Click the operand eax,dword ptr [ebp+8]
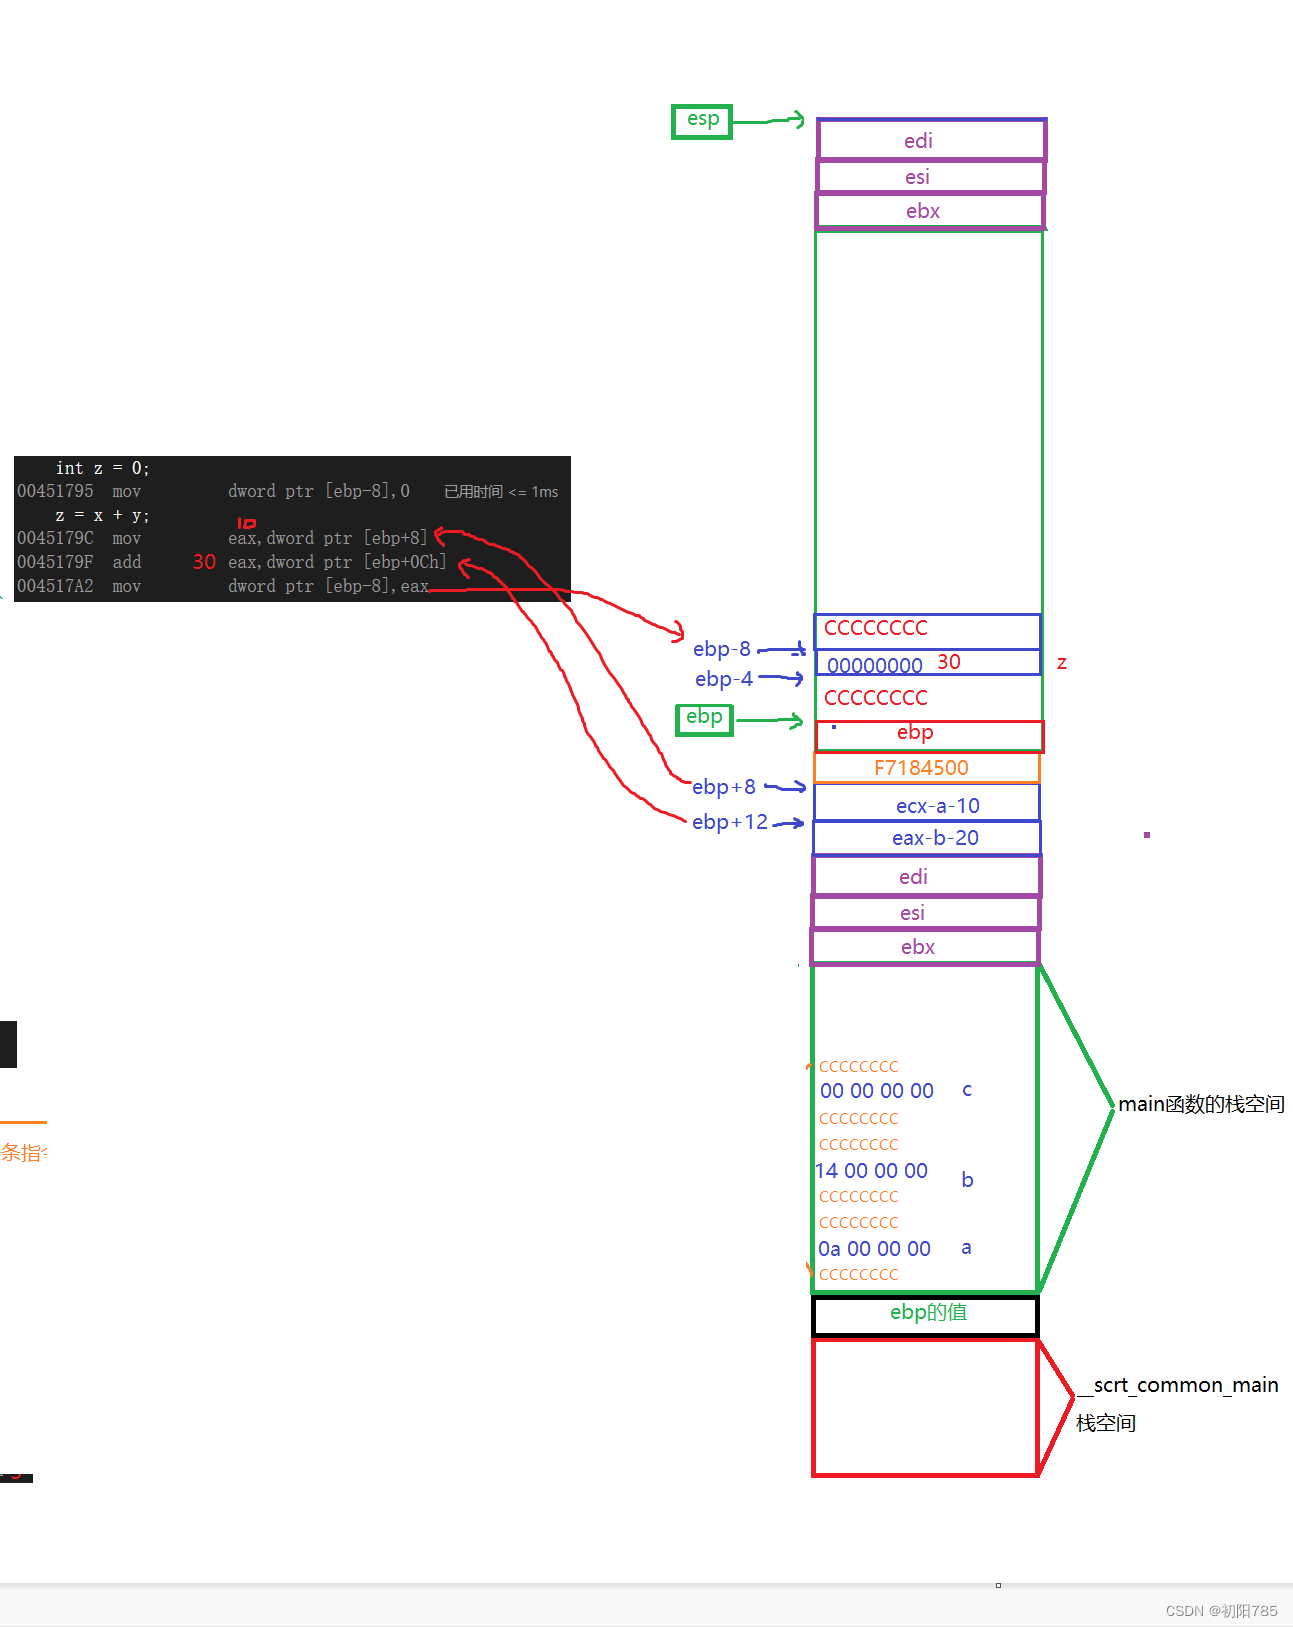Viewport: 1293px width, 1627px height. (x=328, y=538)
